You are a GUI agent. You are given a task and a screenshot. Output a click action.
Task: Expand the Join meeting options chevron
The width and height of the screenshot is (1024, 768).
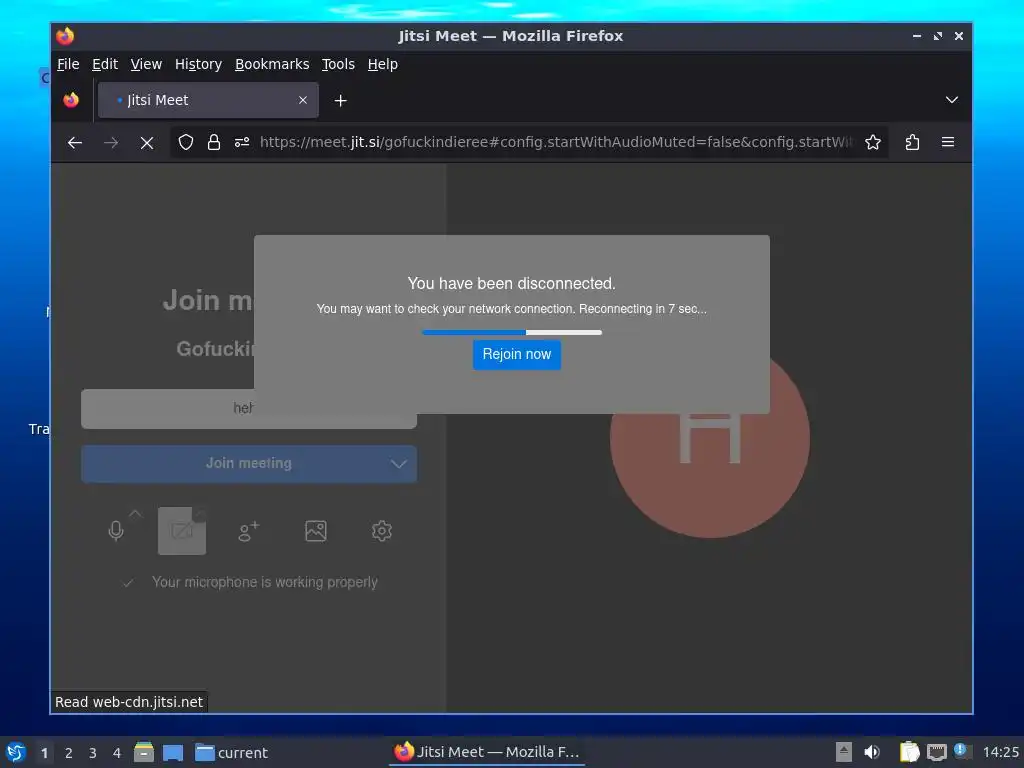tap(399, 464)
